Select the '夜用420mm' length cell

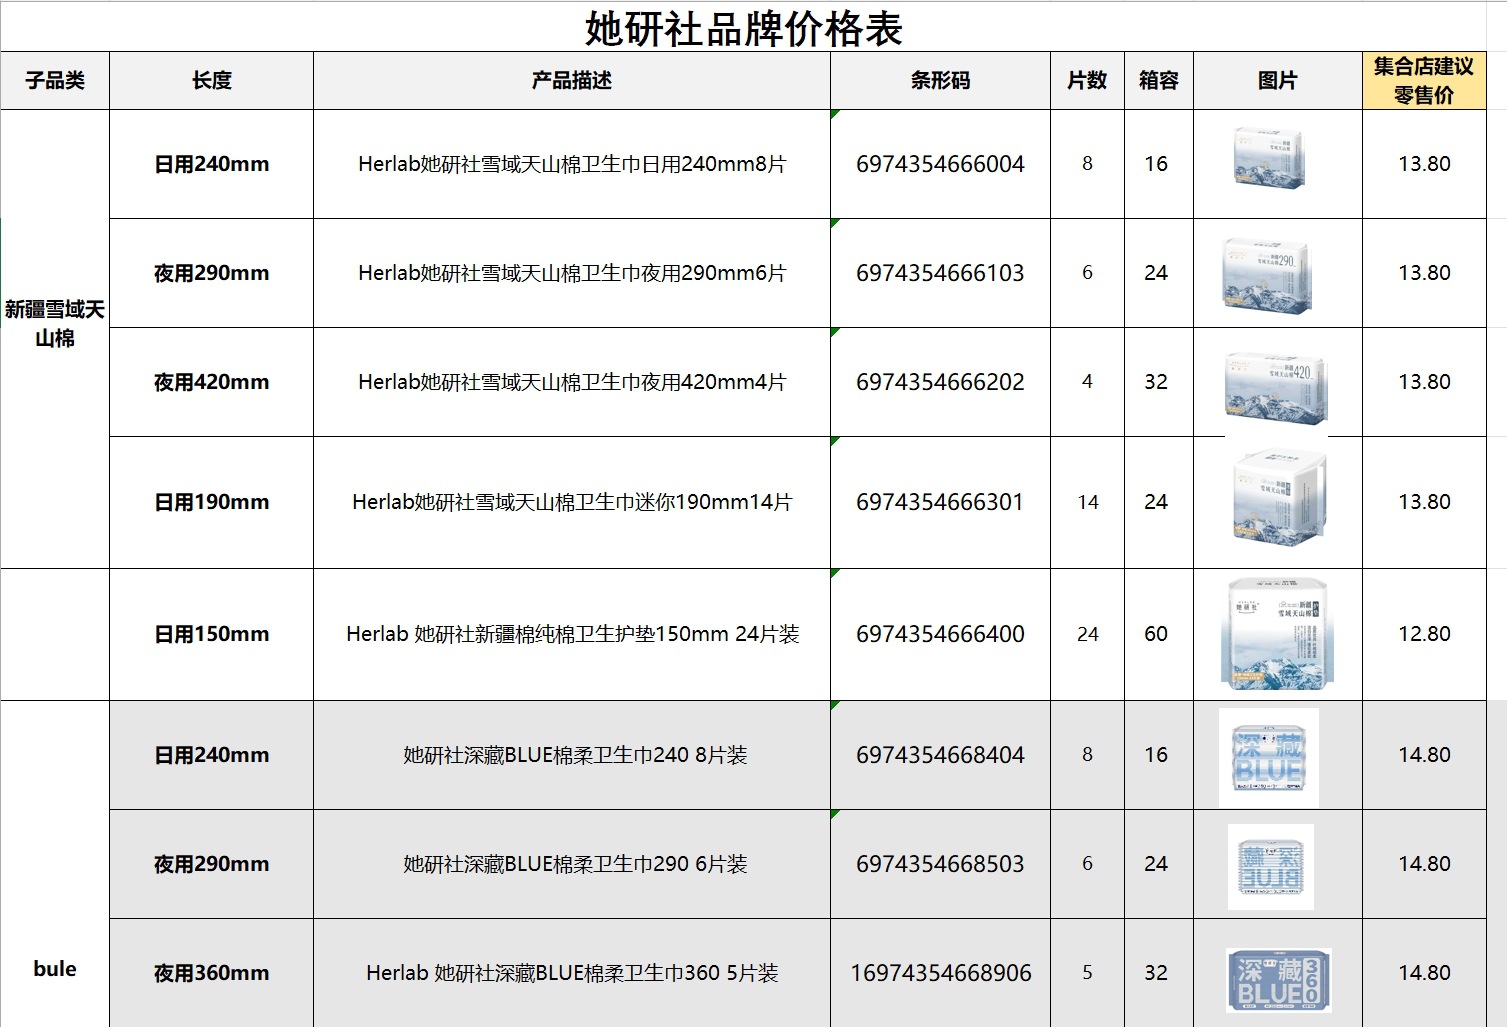click(211, 382)
